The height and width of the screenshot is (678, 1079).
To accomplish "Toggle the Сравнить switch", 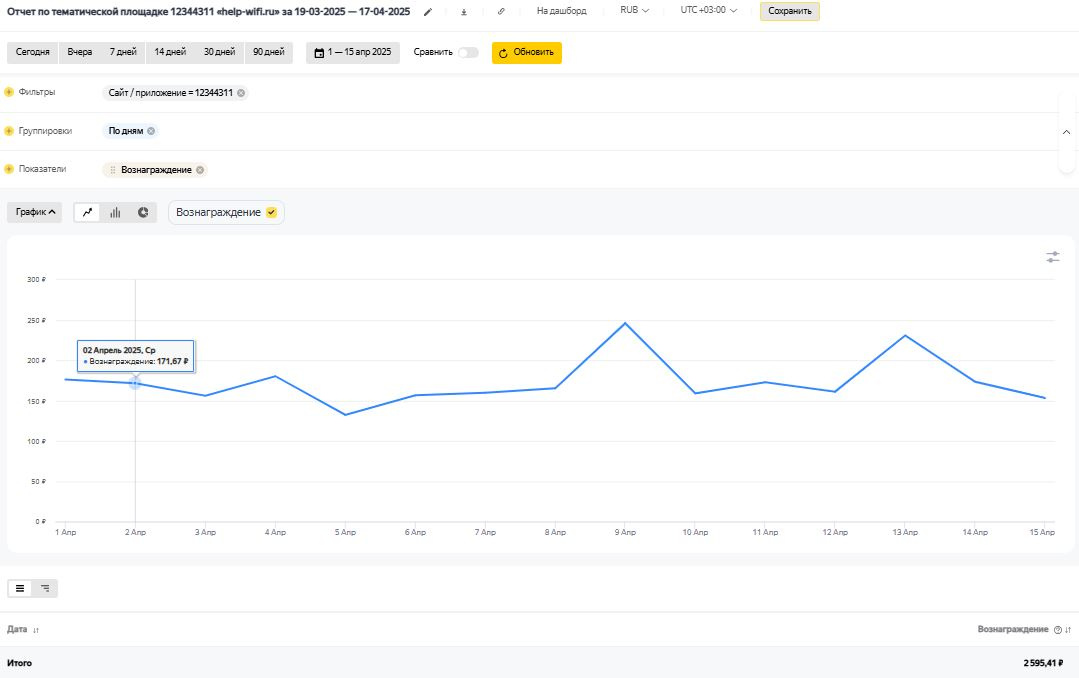I will pyautogui.click(x=467, y=52).
